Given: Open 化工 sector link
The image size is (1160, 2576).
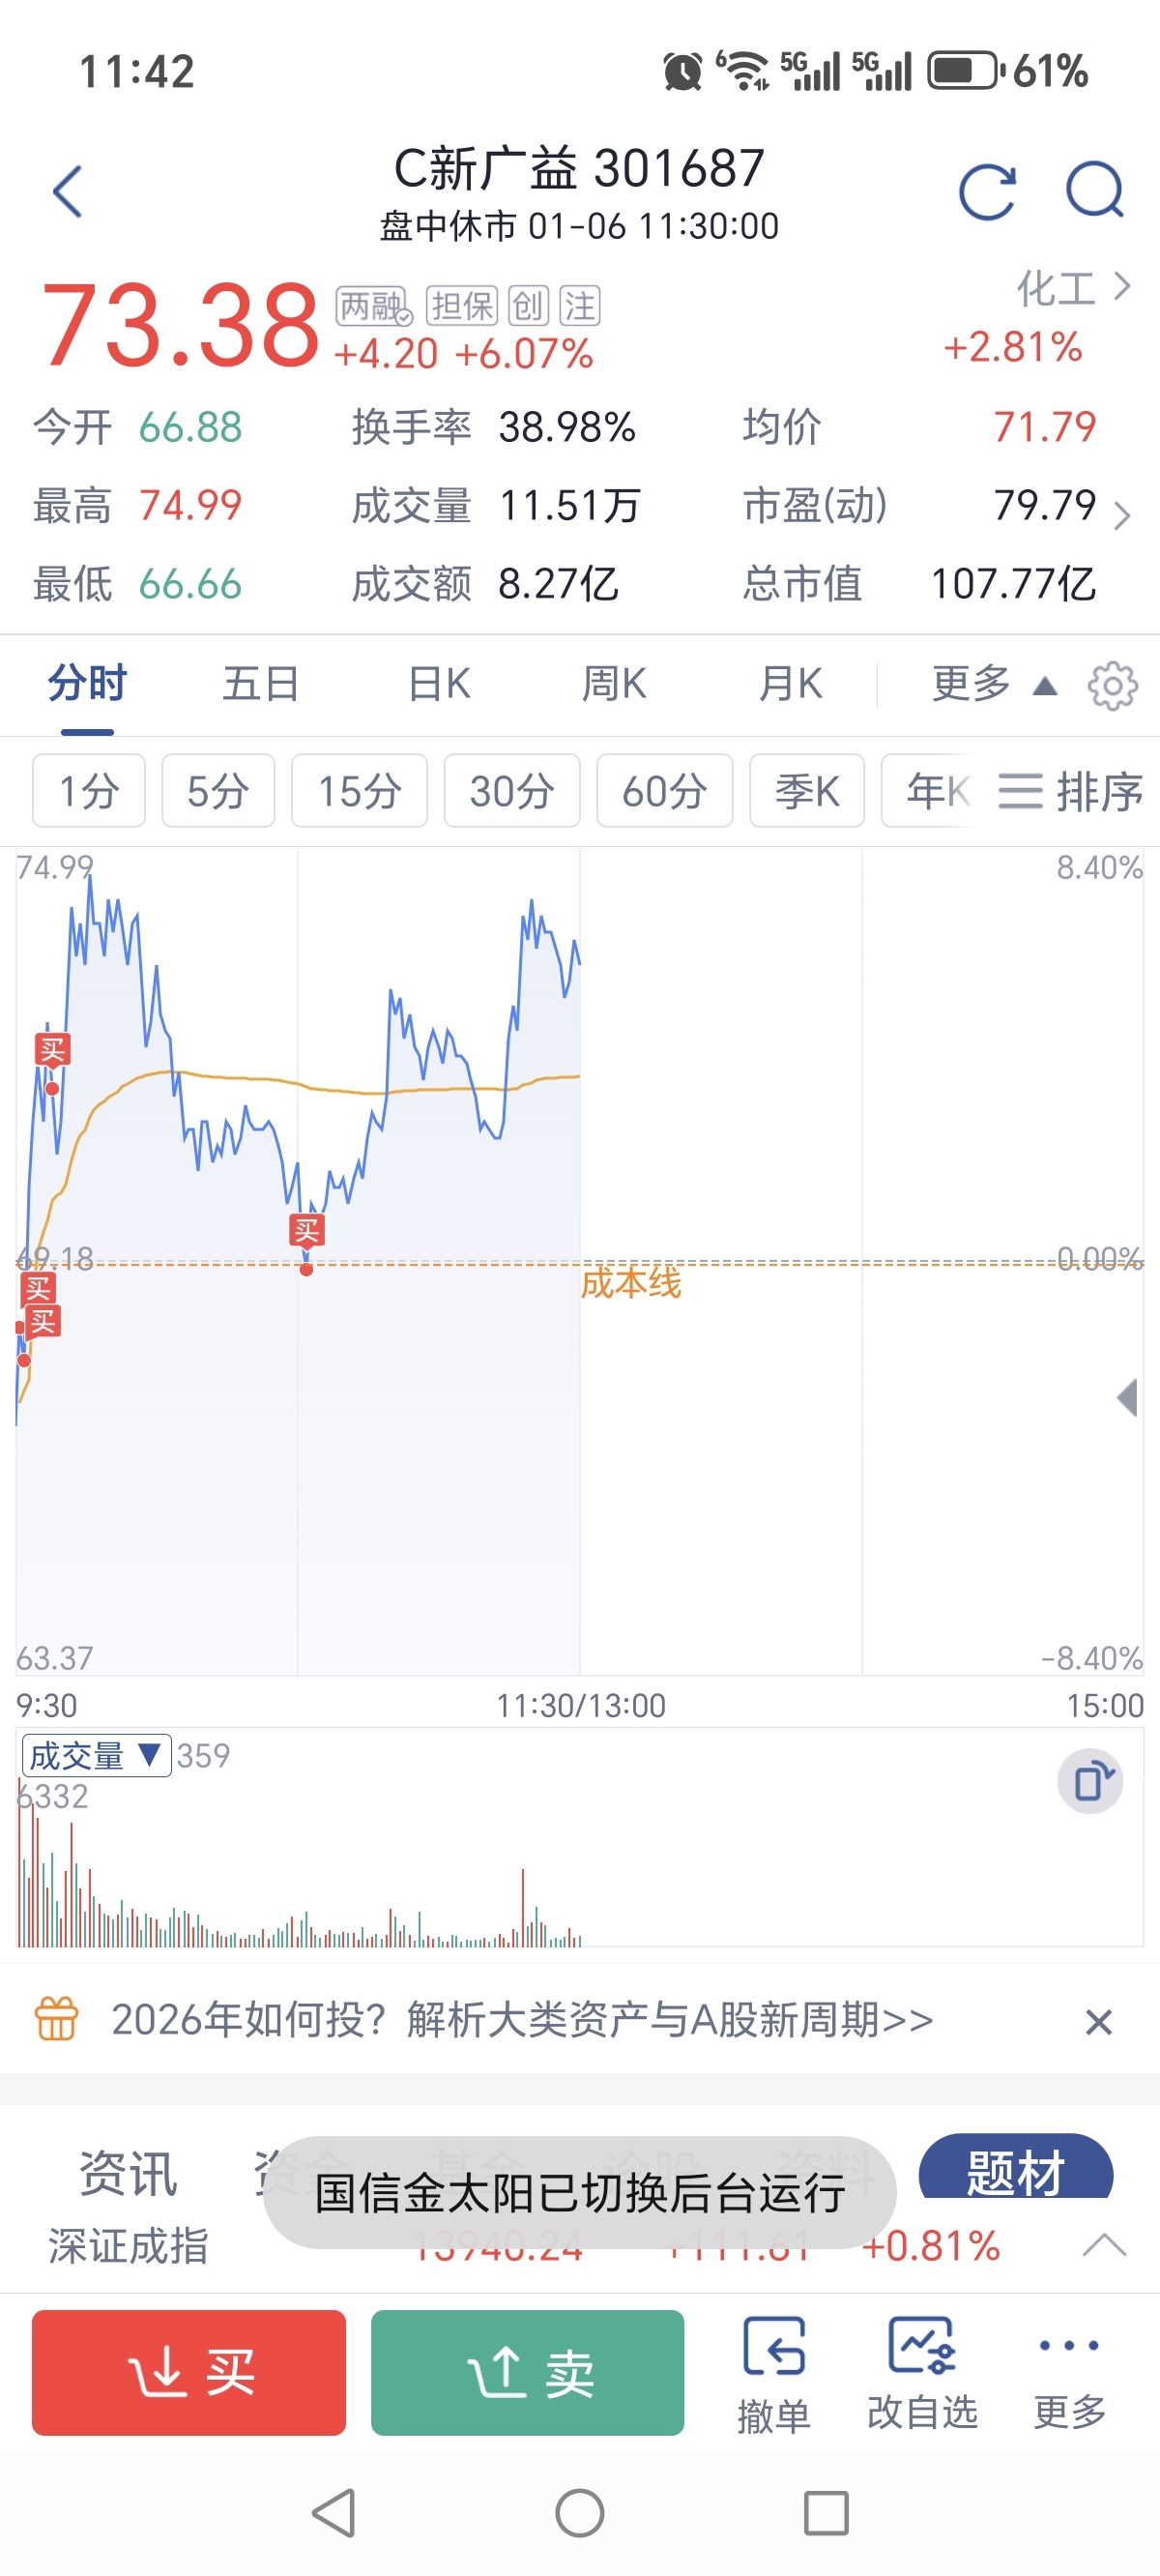Looking at the screenshot, I should pyautogui.click(x=1072, y=288).
